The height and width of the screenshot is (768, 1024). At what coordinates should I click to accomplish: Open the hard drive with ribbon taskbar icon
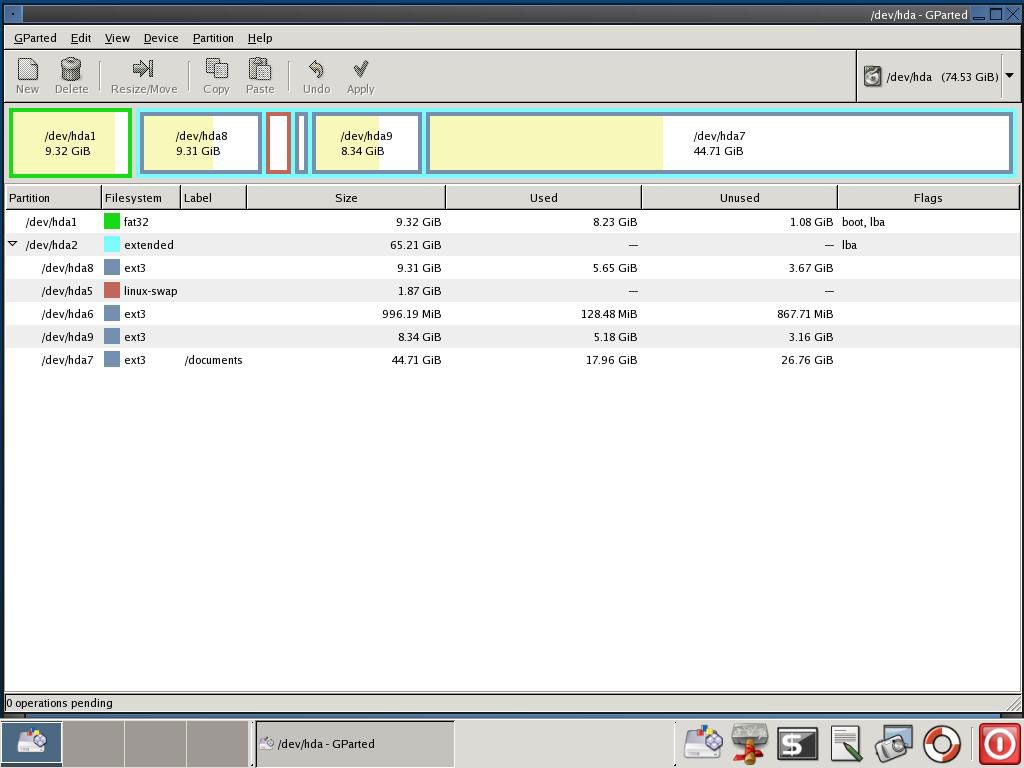[x=750, y=743]
